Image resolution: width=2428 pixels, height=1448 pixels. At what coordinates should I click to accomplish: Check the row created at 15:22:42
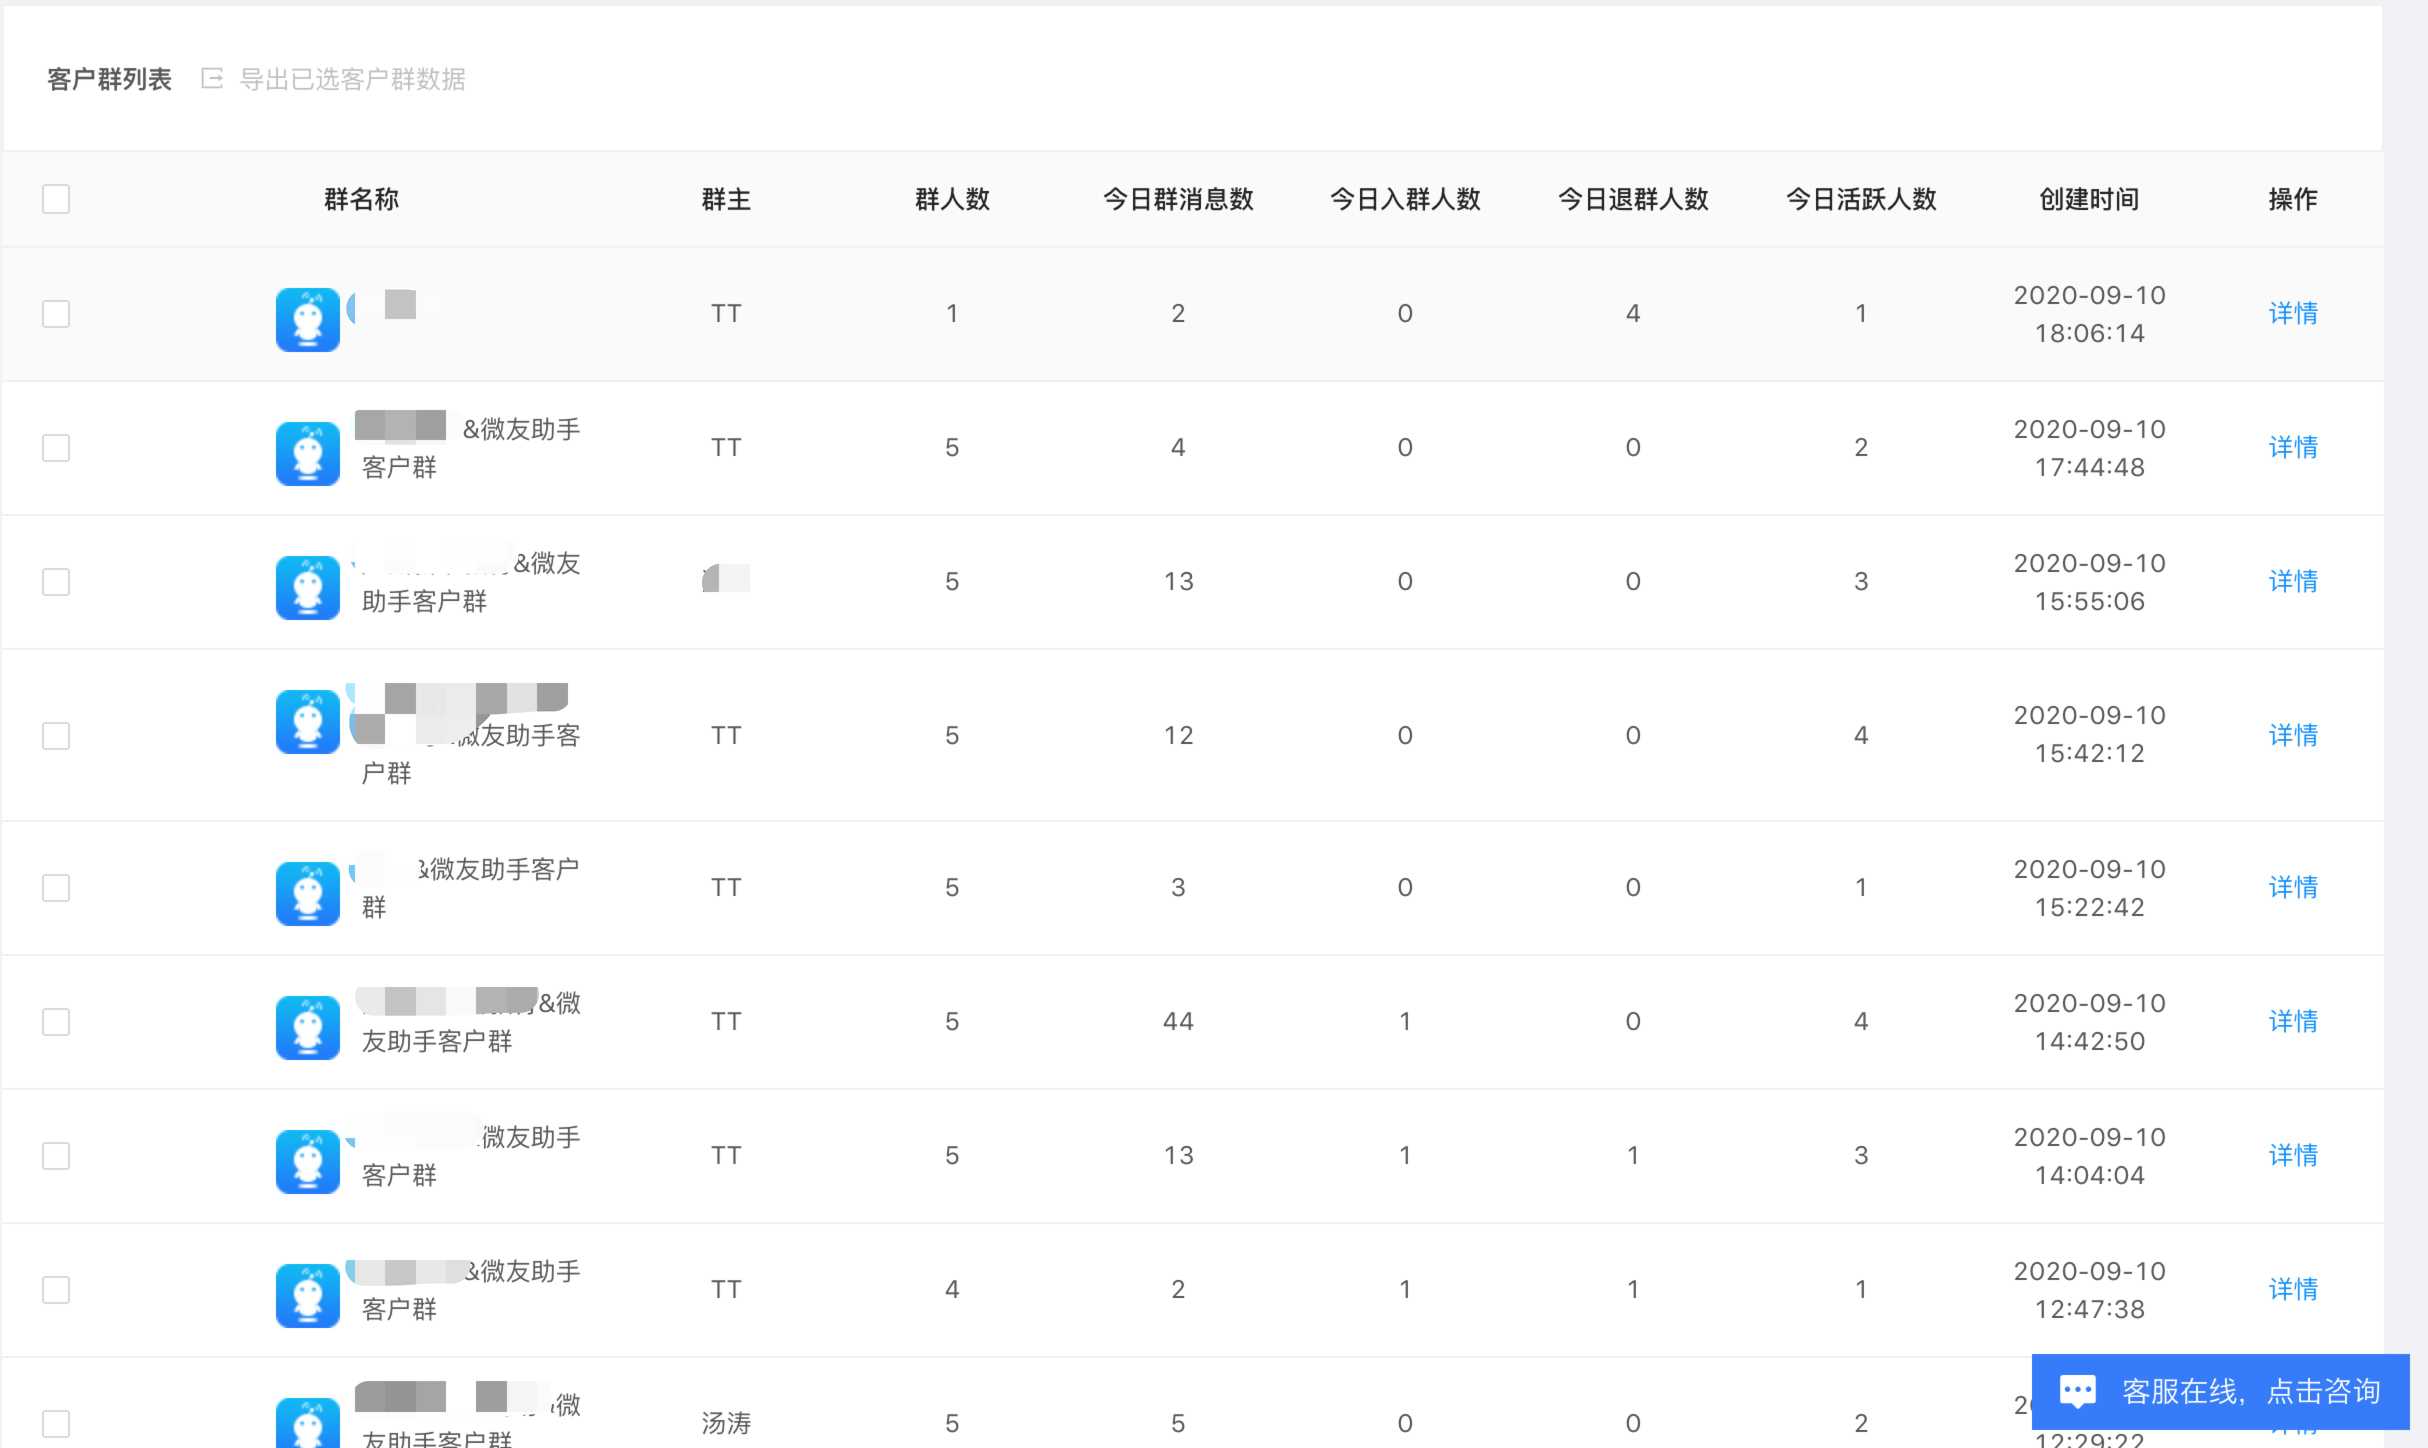click(x=56, y=888)
